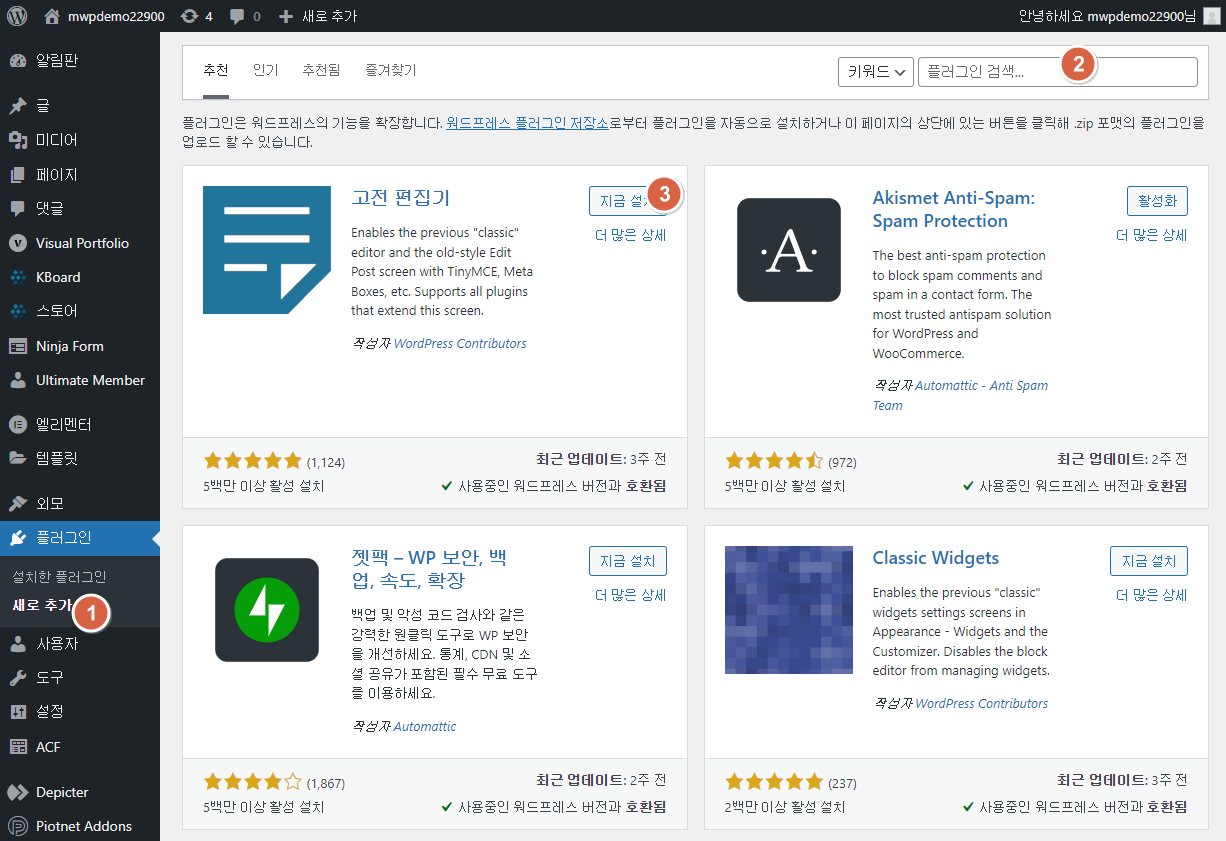Open the WordPress logo menu

17,16
